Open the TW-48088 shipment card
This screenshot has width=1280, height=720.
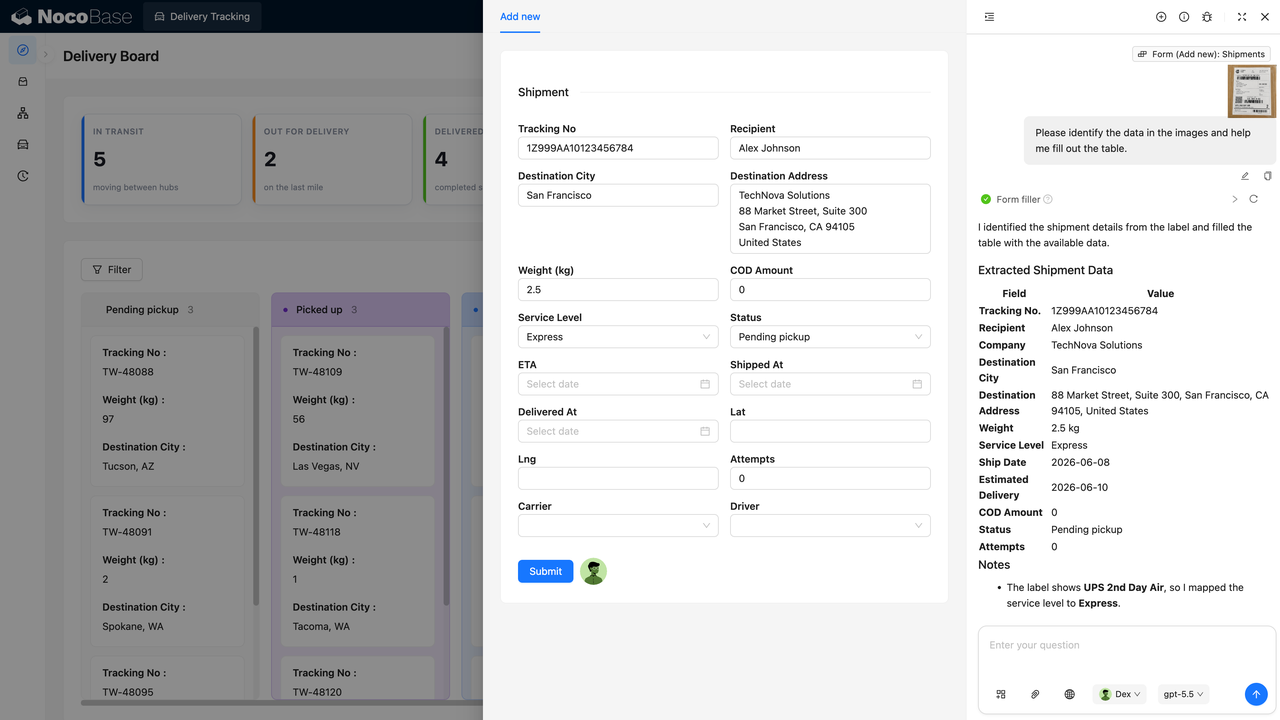[167, 410]
